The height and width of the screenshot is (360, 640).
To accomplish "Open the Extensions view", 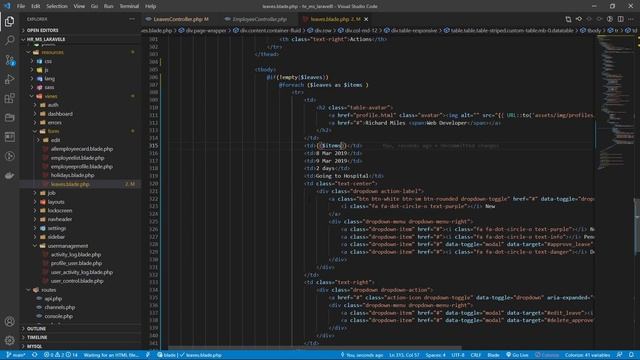I will click(x=9, y=98).
